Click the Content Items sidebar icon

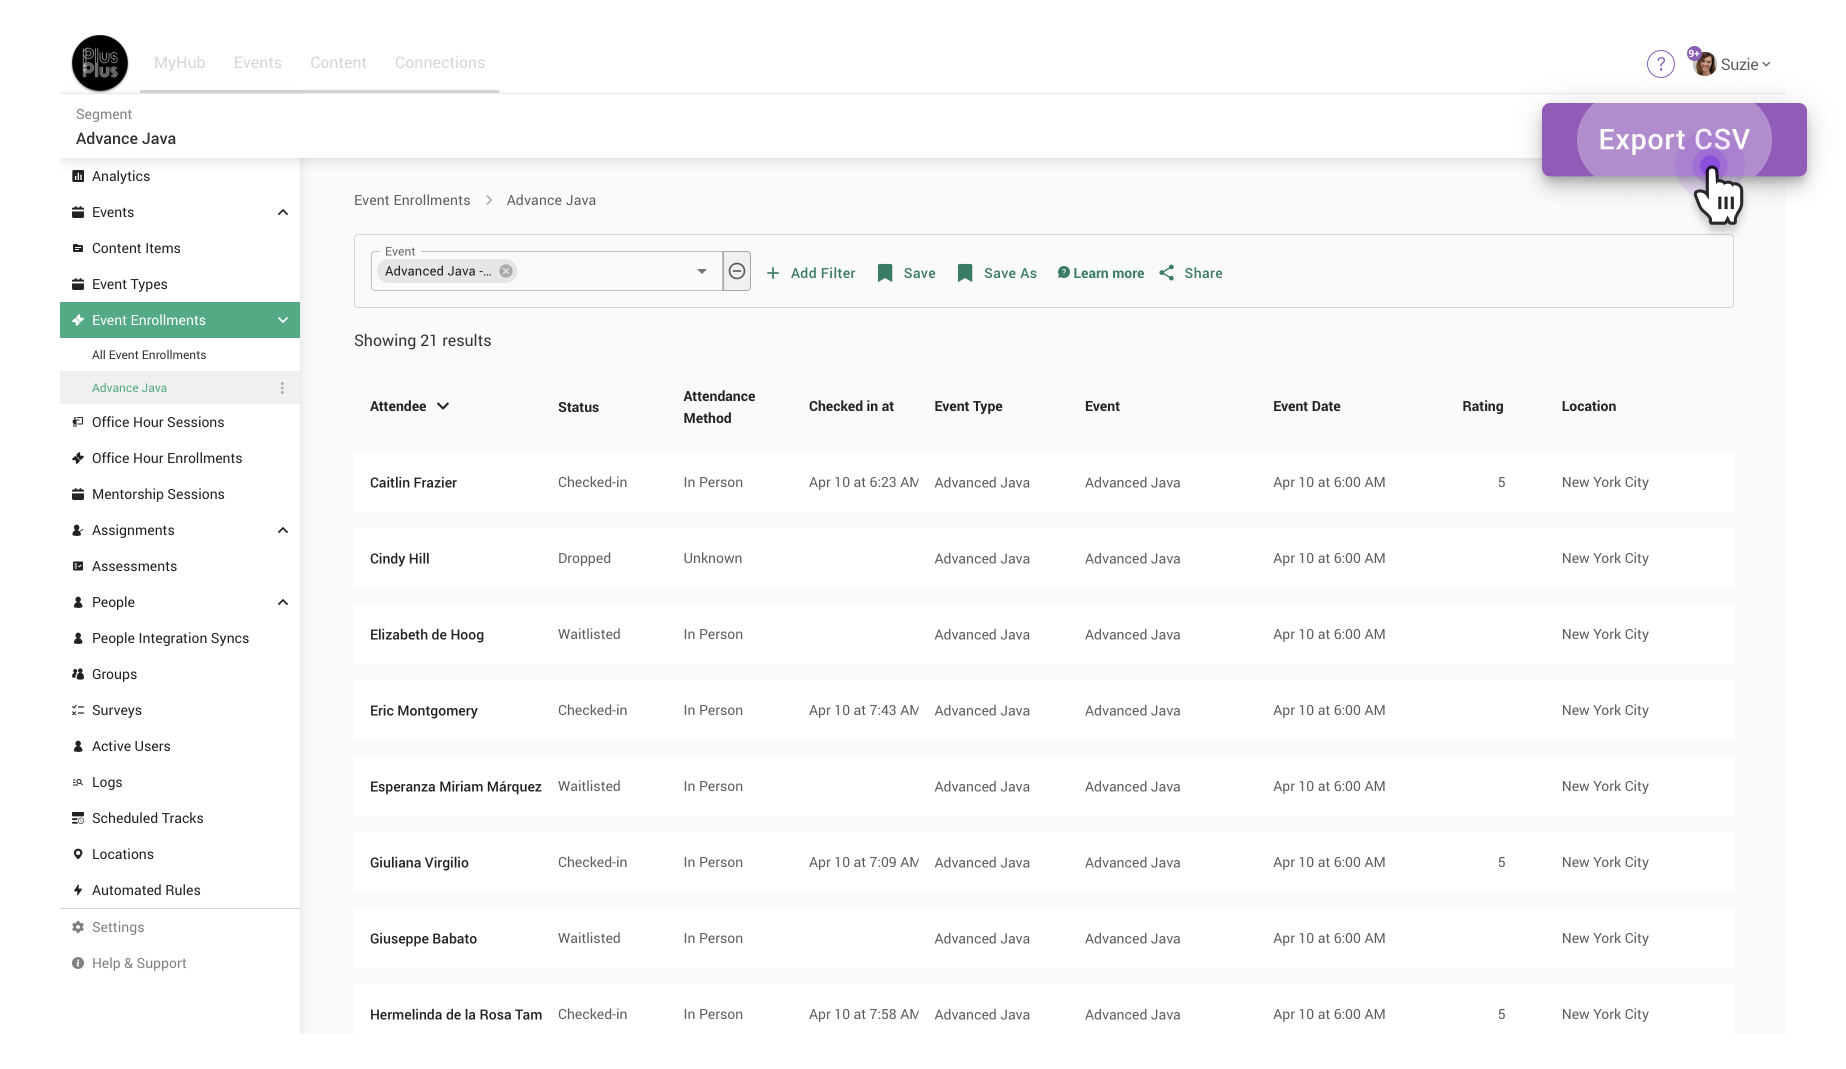click(x=78, y=248)
